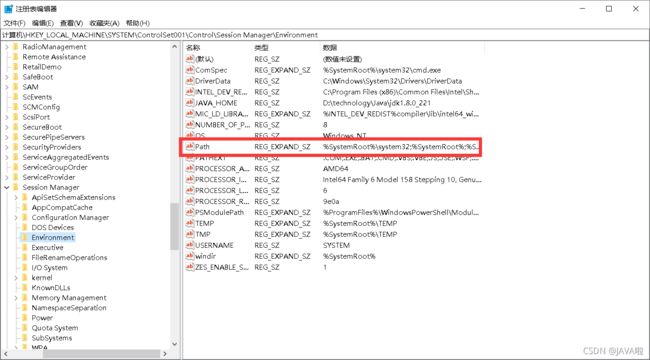Click the tree horizontal scrollbar thumb

(x=101, y=354)
